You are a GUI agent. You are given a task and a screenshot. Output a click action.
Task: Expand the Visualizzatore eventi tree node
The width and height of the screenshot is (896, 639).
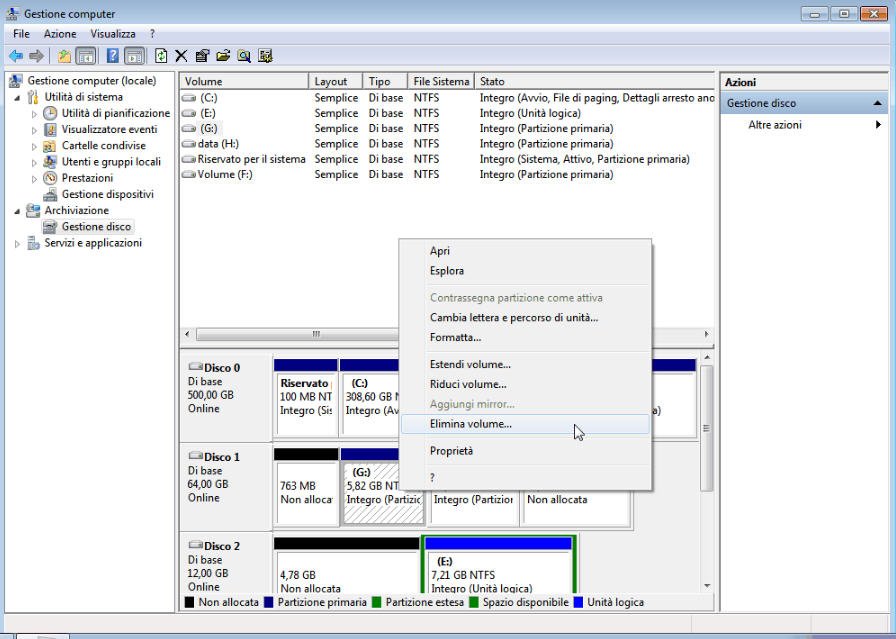pyautogui.click(x=34, y=130)
